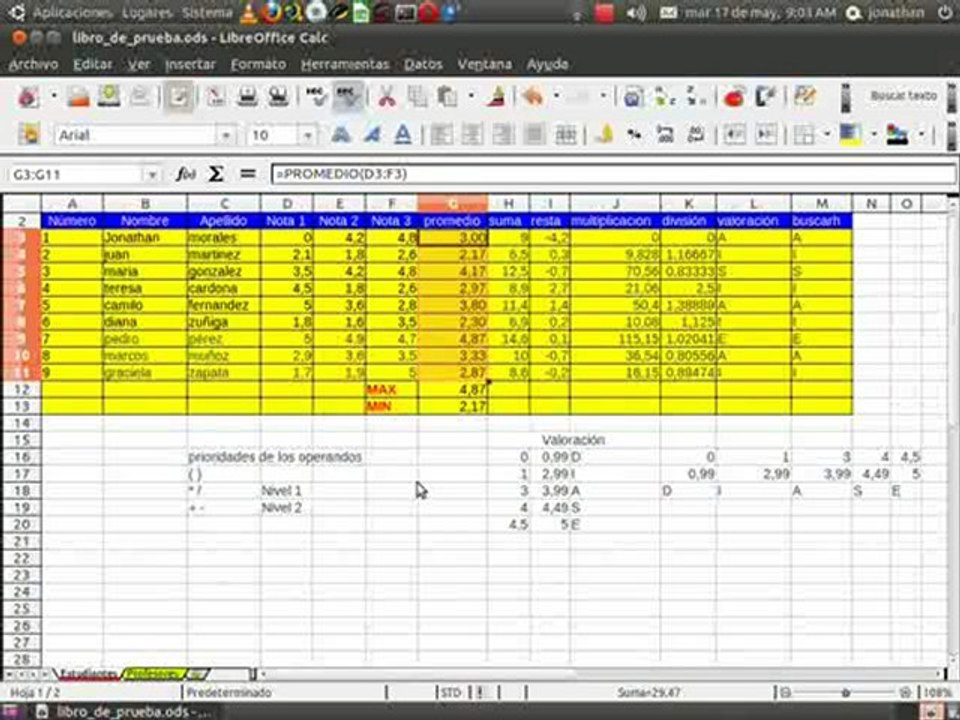This screenshot has height=720, width=960.
Task: Click the Sort descending icon
Action: (x=696, y=96)
